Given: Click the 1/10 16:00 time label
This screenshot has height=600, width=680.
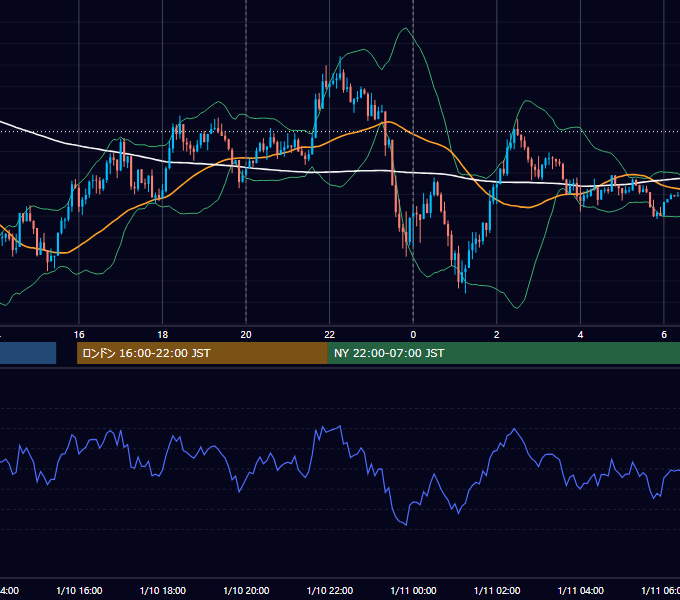Looking at the screenshot, I should click(79, 590).
